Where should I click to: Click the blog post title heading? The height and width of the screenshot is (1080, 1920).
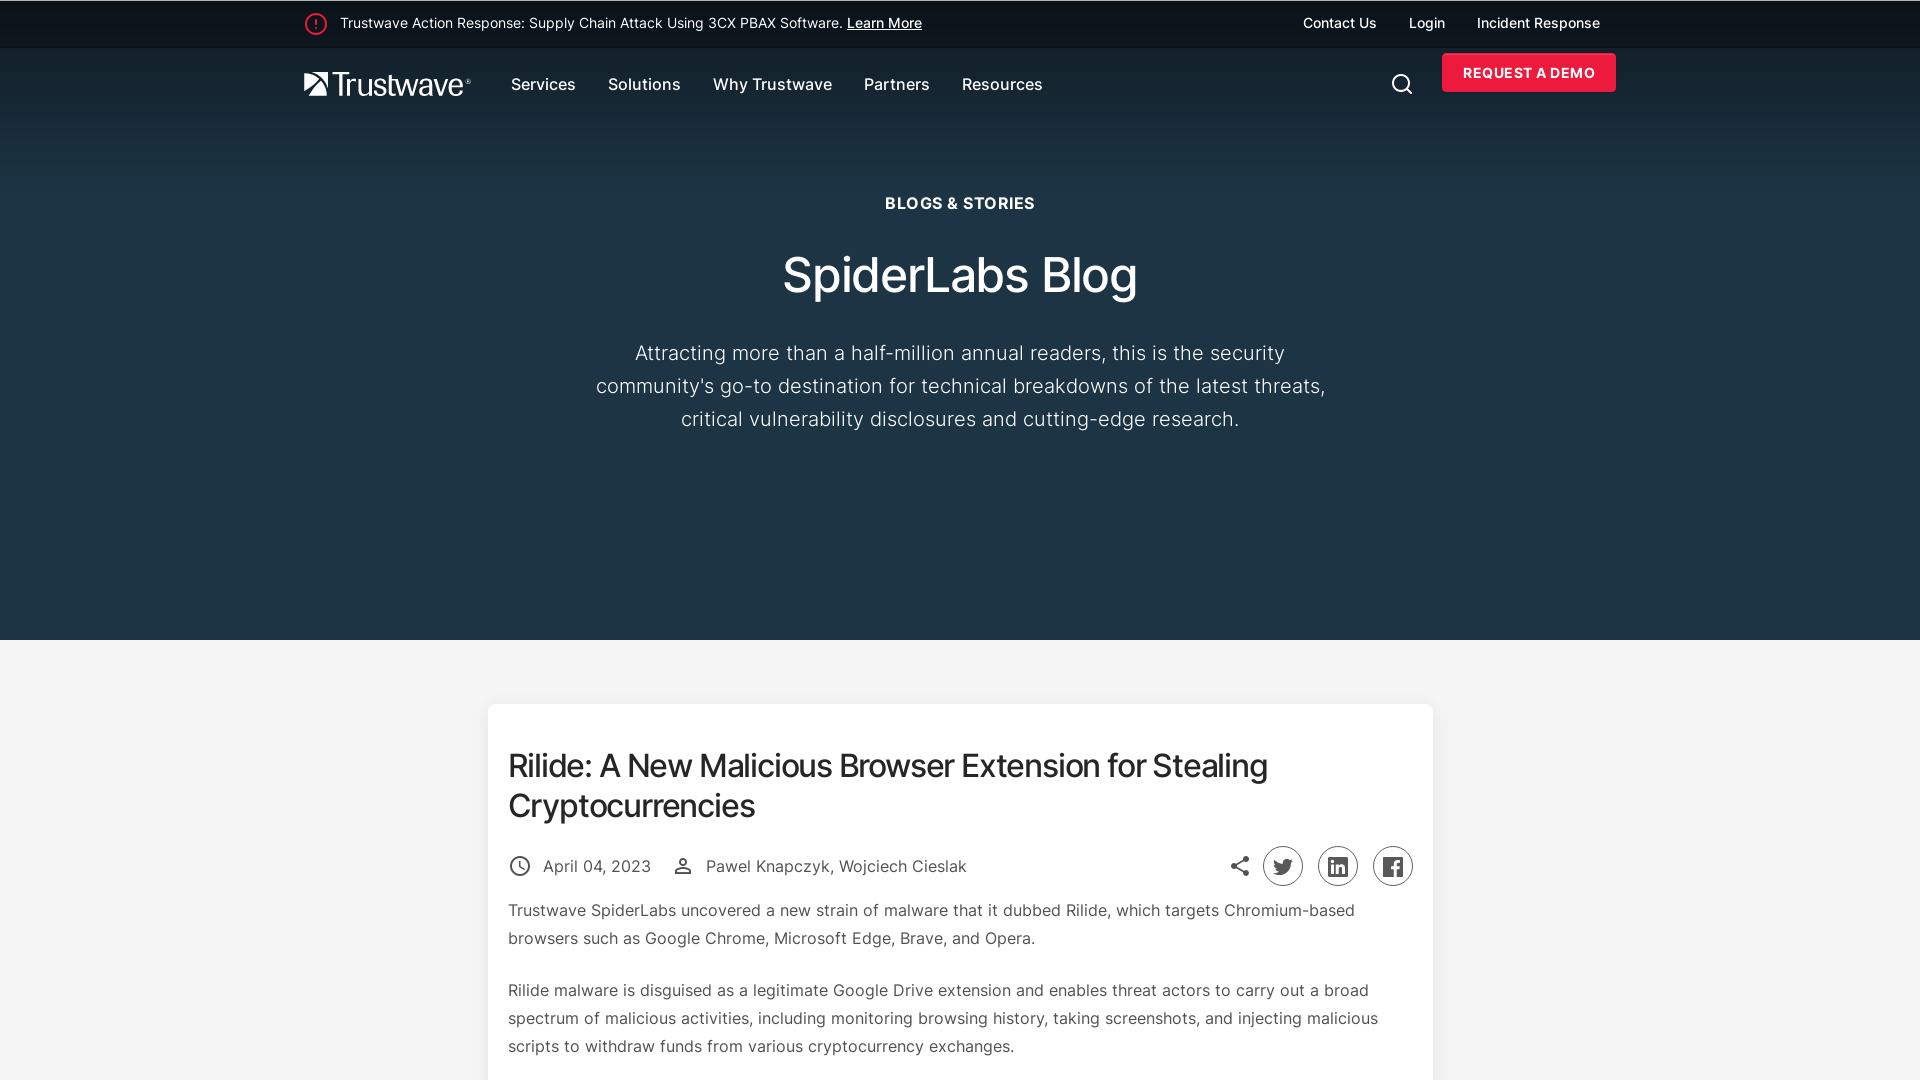pyautogui.click(x=887, y=786)
